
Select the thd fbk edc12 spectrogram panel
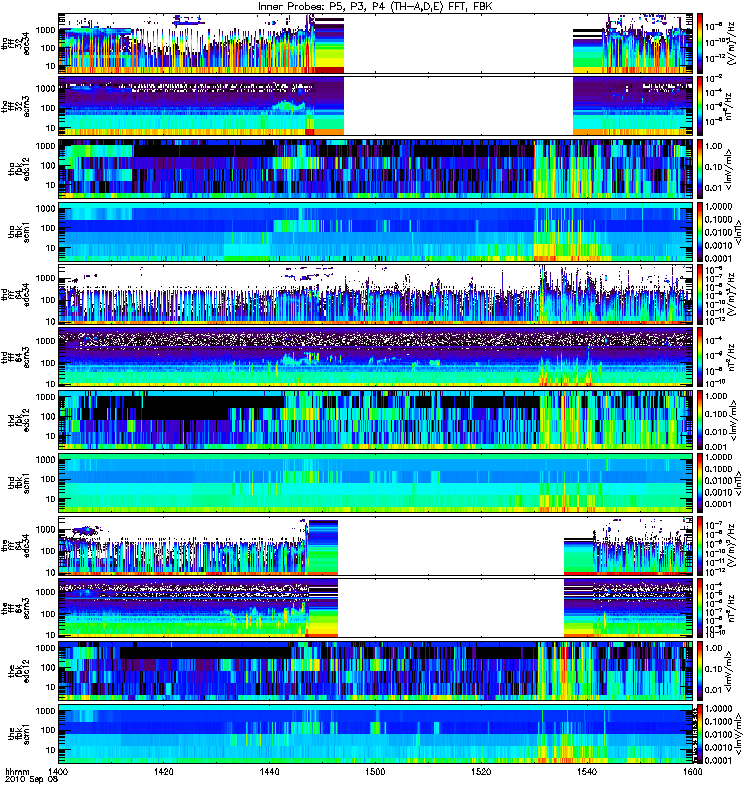[x=376, y=420]
